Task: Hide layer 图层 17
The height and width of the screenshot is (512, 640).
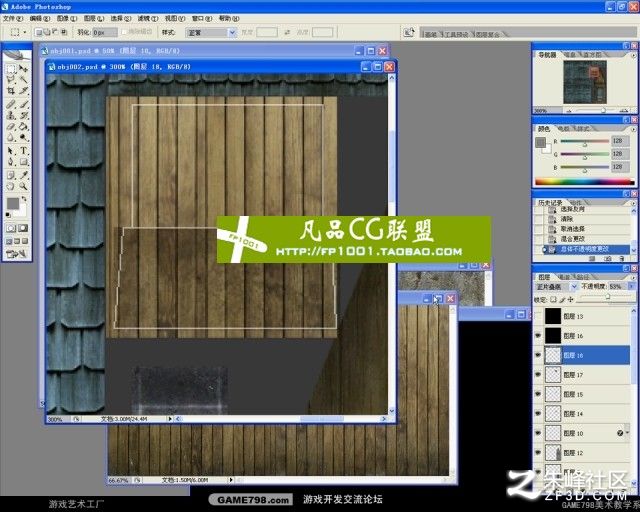Action: (538, 374)
